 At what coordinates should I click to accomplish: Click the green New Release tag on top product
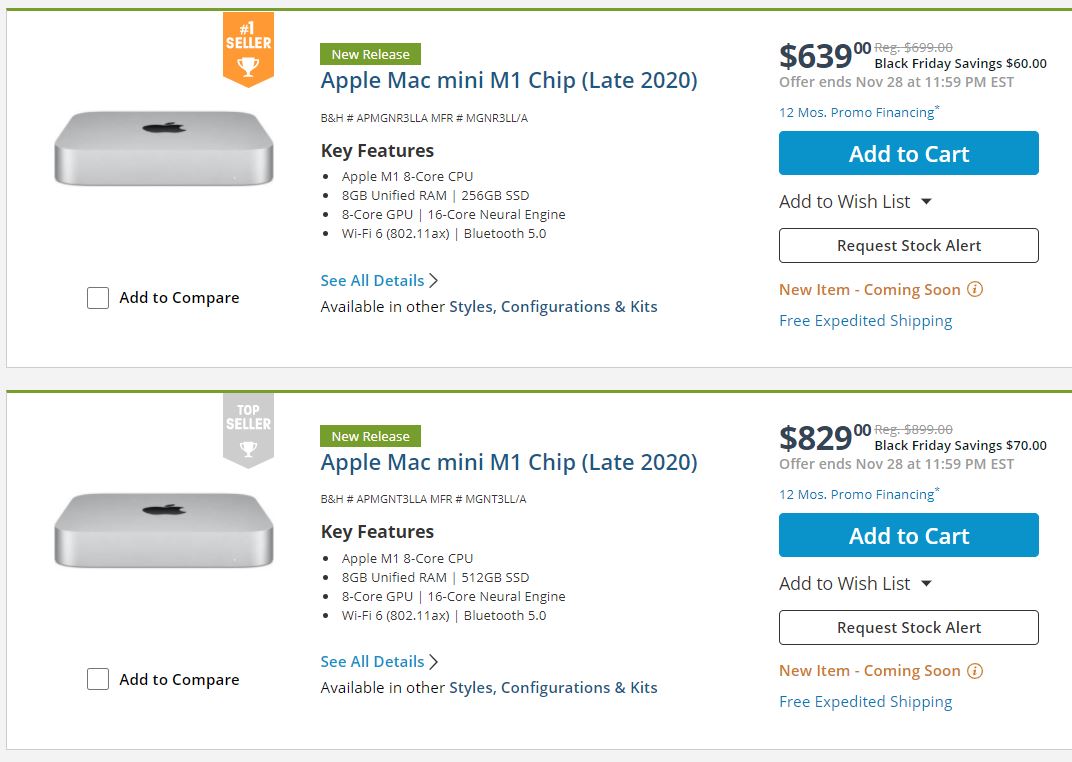pyautogui.click(x=370, y=54)
